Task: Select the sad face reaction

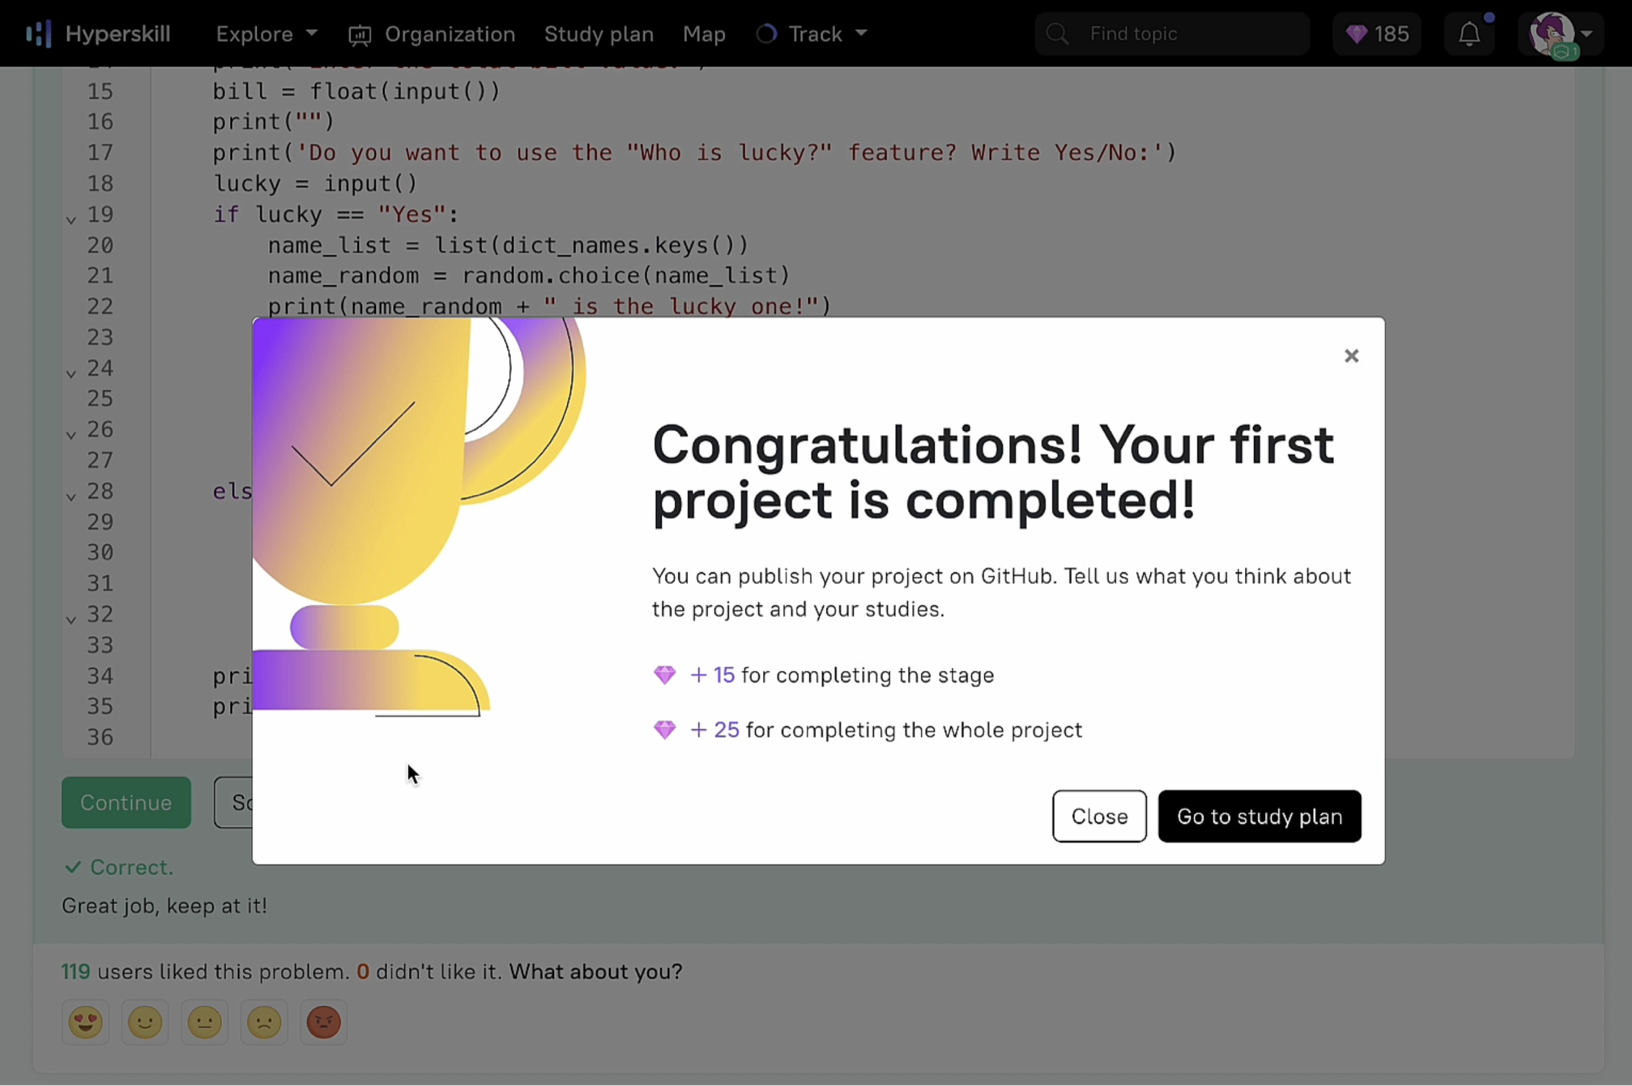Action: [264, 1022]
